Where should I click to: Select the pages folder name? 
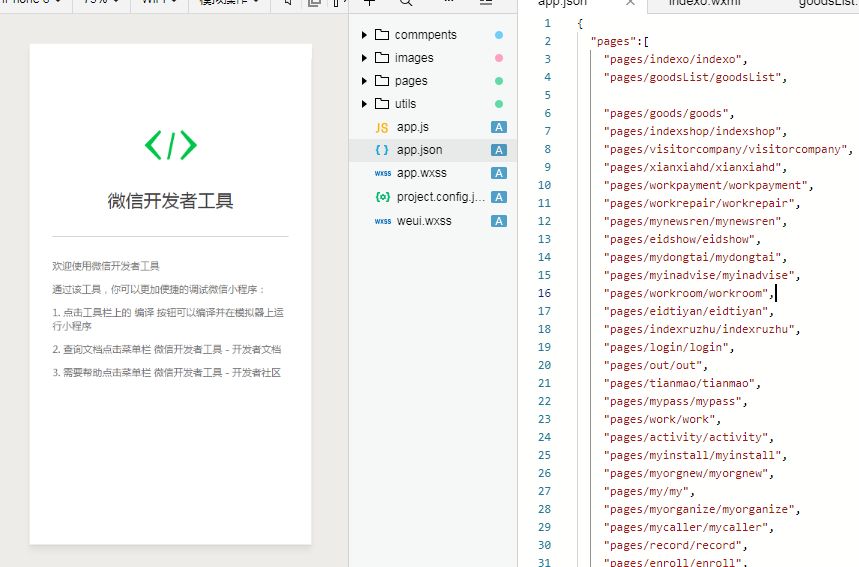pos(411,81)
